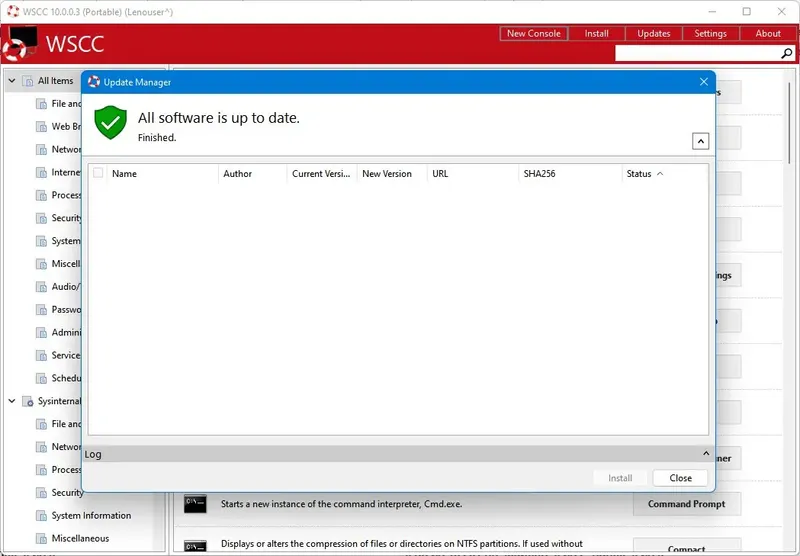Click the Network icon under Sysinternals

pyautogui.click(x=41, y=447)
